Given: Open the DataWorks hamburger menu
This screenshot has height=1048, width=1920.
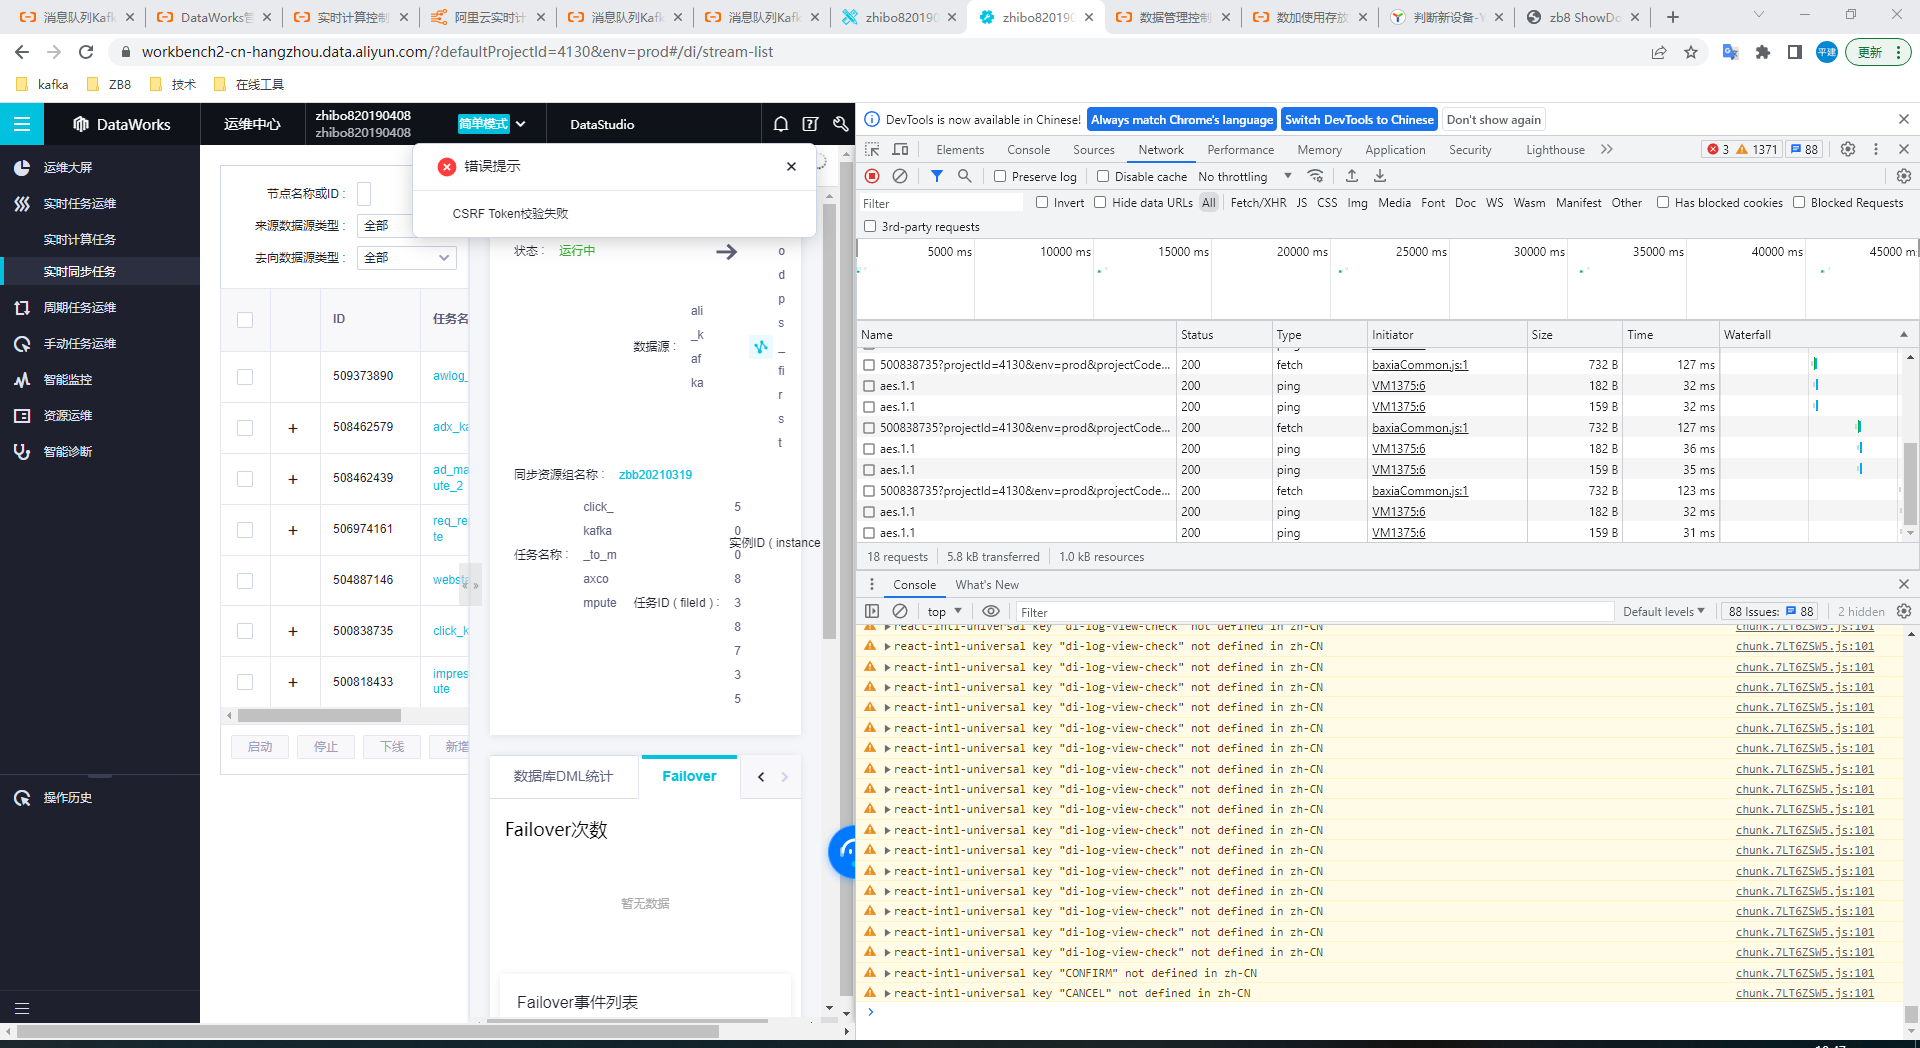Looking at the screenshot, I should 22,124.
